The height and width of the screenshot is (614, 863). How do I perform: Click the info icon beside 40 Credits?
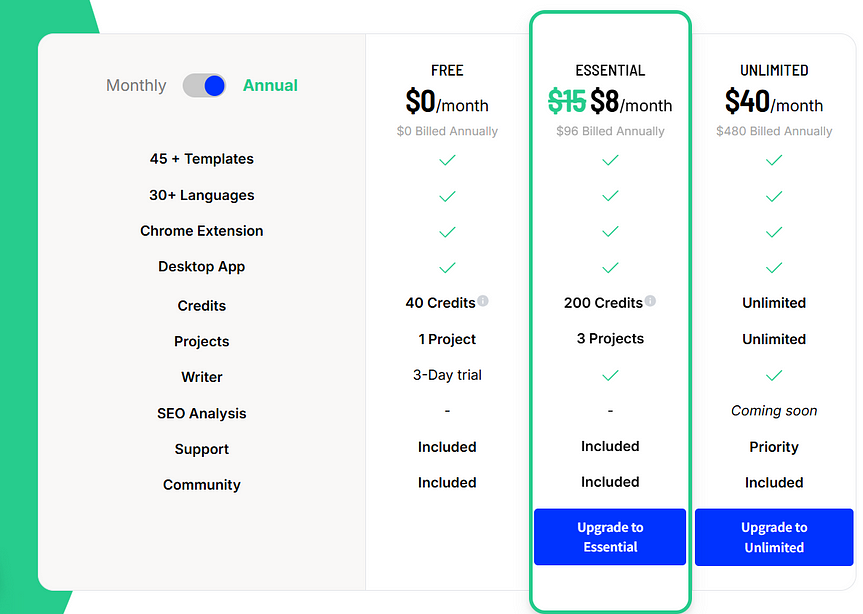(483, 301)
